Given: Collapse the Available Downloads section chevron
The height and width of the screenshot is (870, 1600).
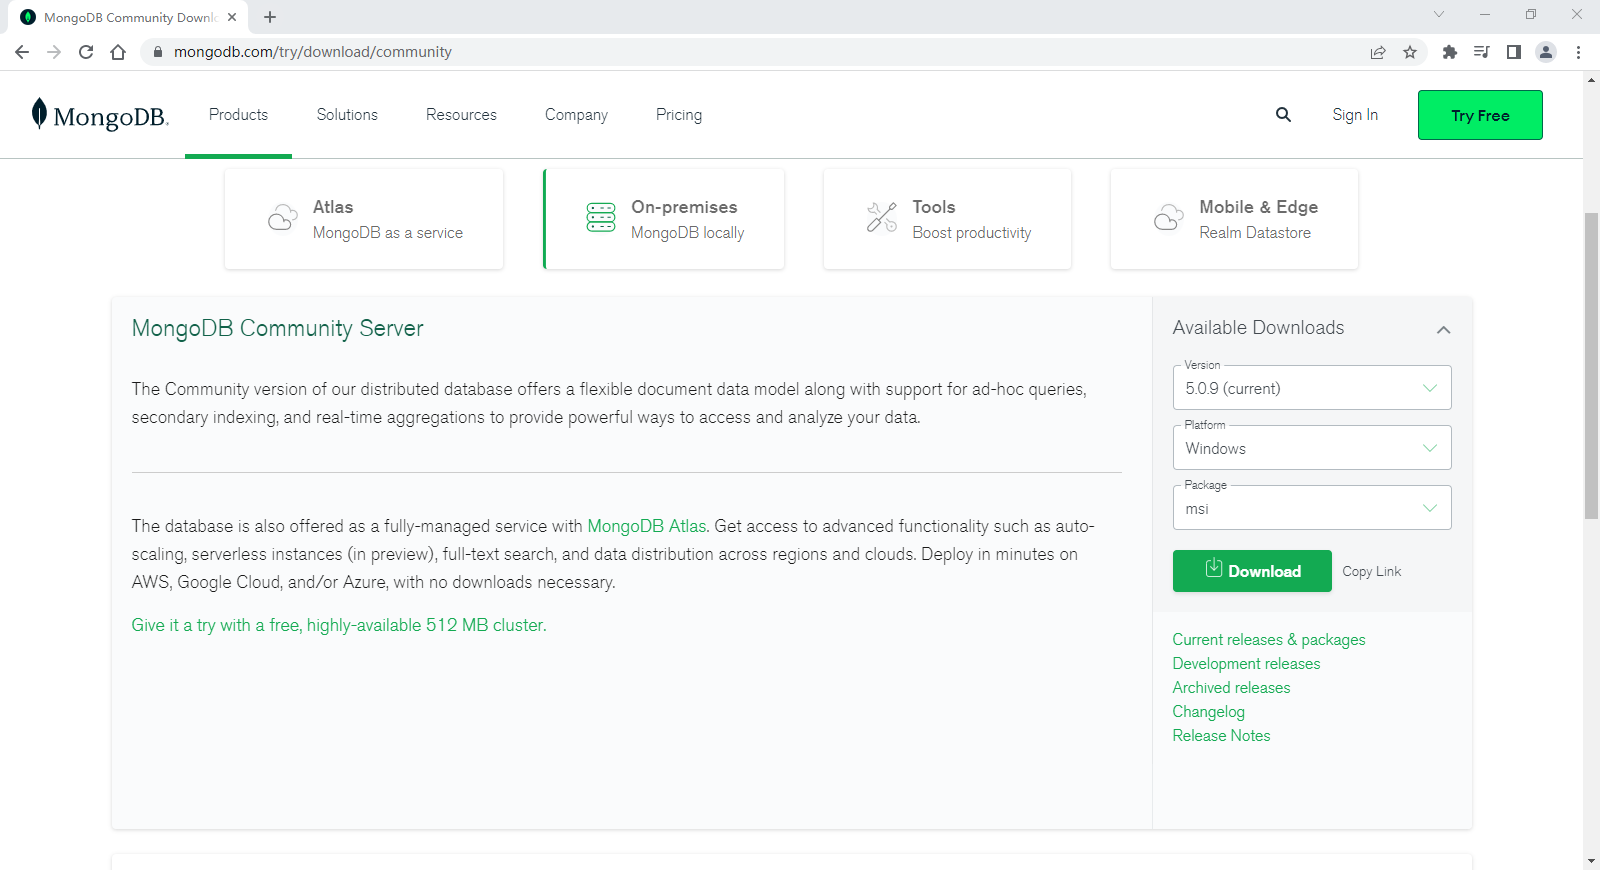Looking at the screenshot, I should [1443, 329].
